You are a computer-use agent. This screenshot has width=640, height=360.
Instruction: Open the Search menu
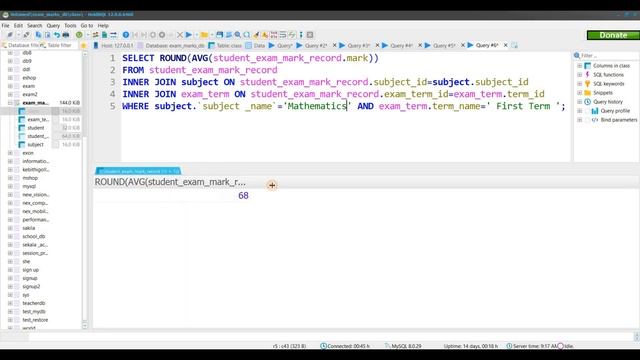pyautogui.click(x=34, y=25)
